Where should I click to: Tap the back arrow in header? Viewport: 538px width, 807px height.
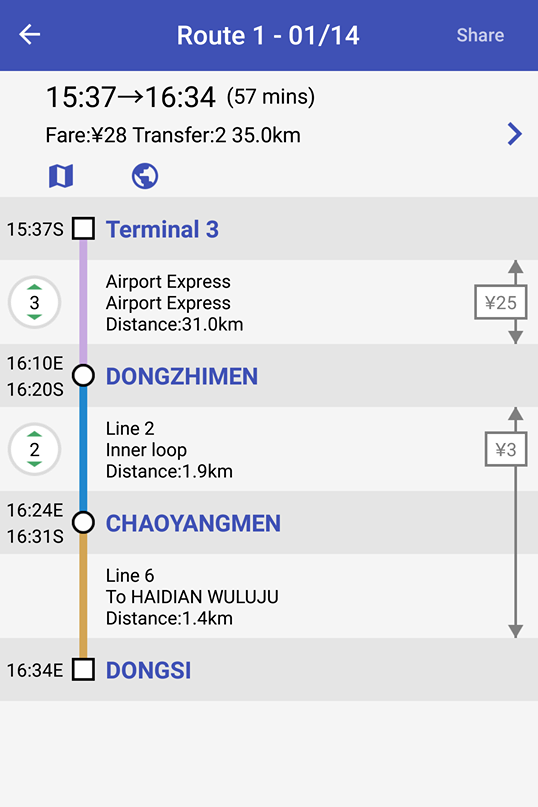30,35
